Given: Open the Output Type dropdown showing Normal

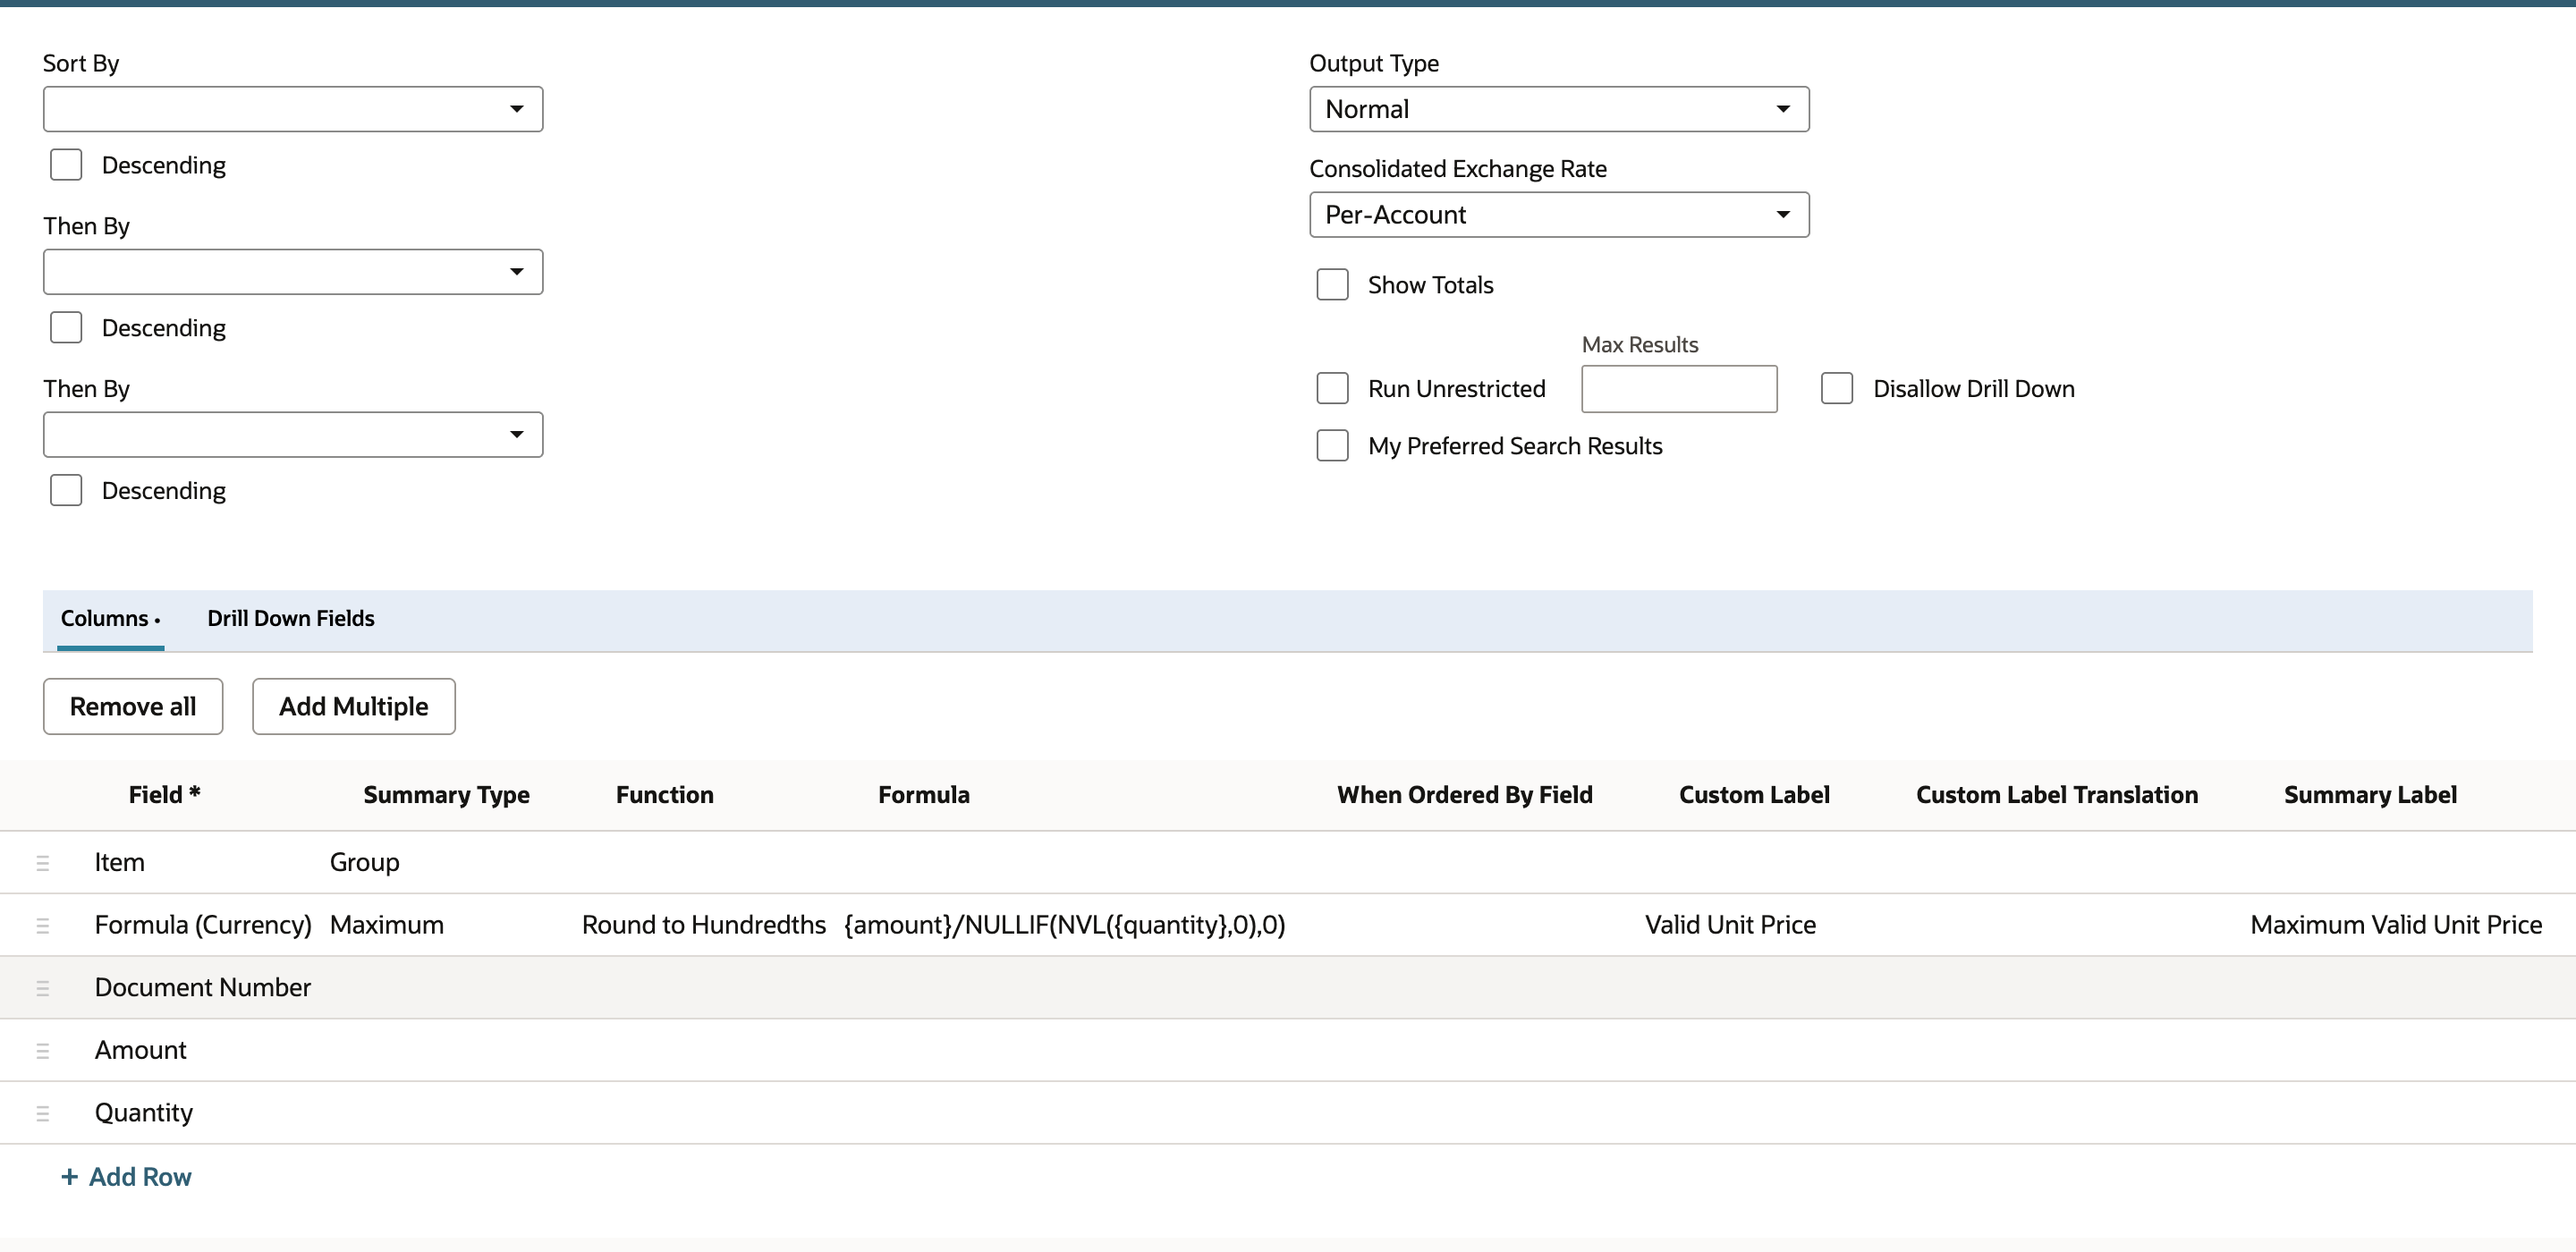Looking at the screenshot, I should [x=1559, y=109].
